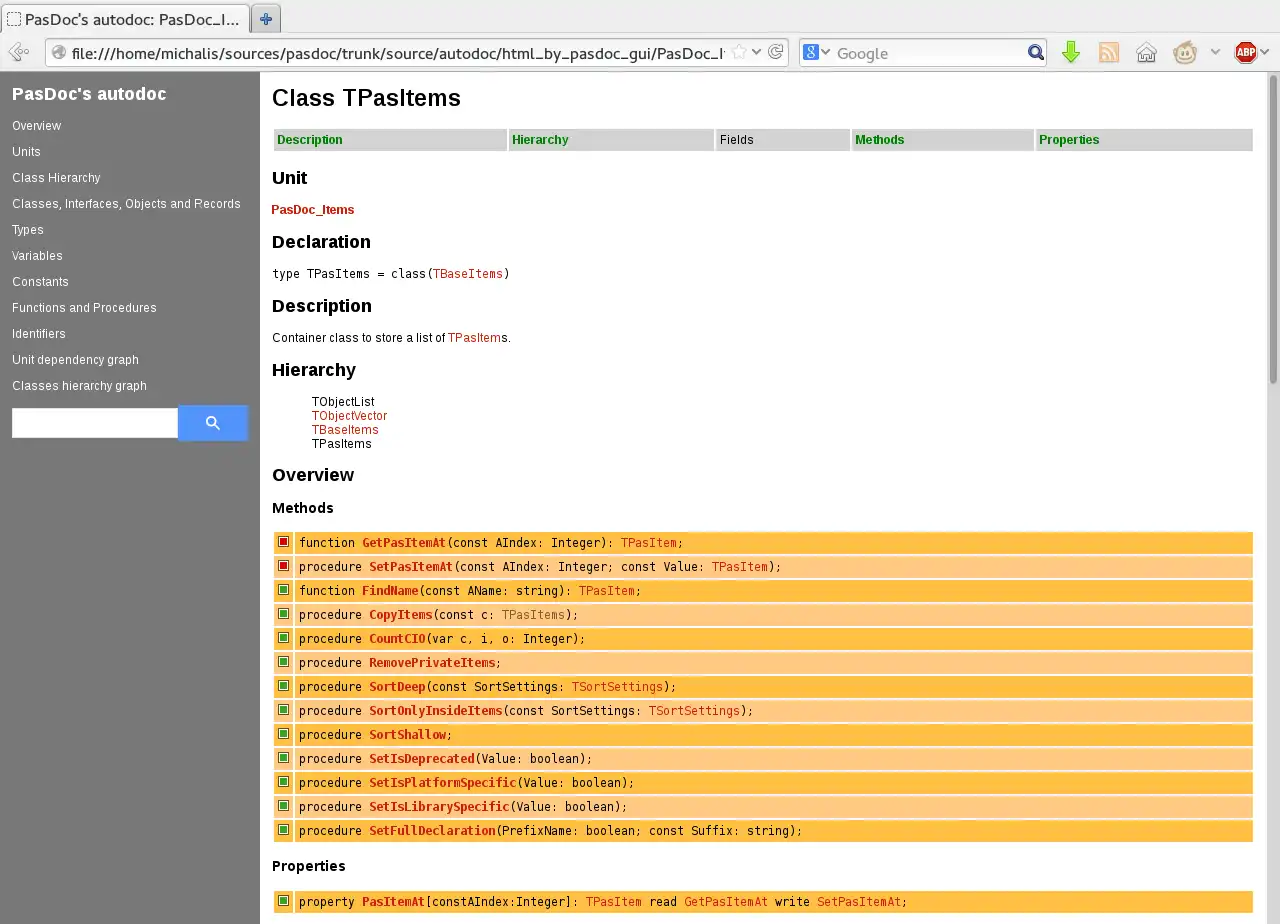Open Functions and Procedures in the sidebar

click(84, 308)
